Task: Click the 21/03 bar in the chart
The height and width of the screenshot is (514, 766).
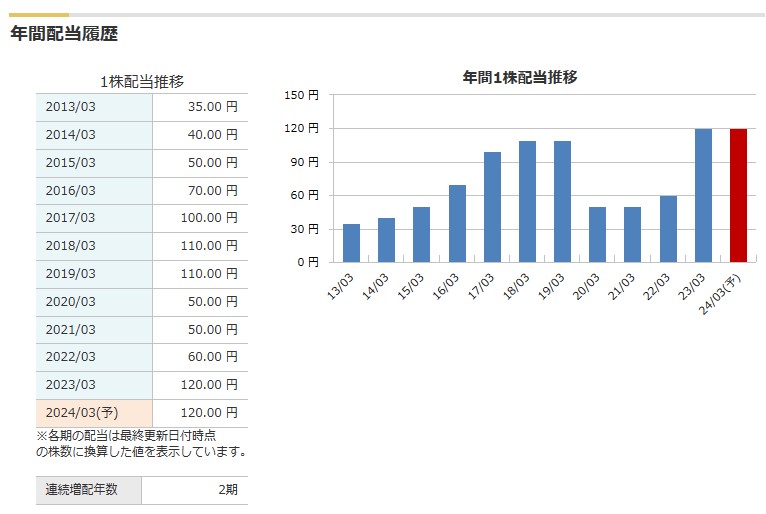Action: [633, 235]
